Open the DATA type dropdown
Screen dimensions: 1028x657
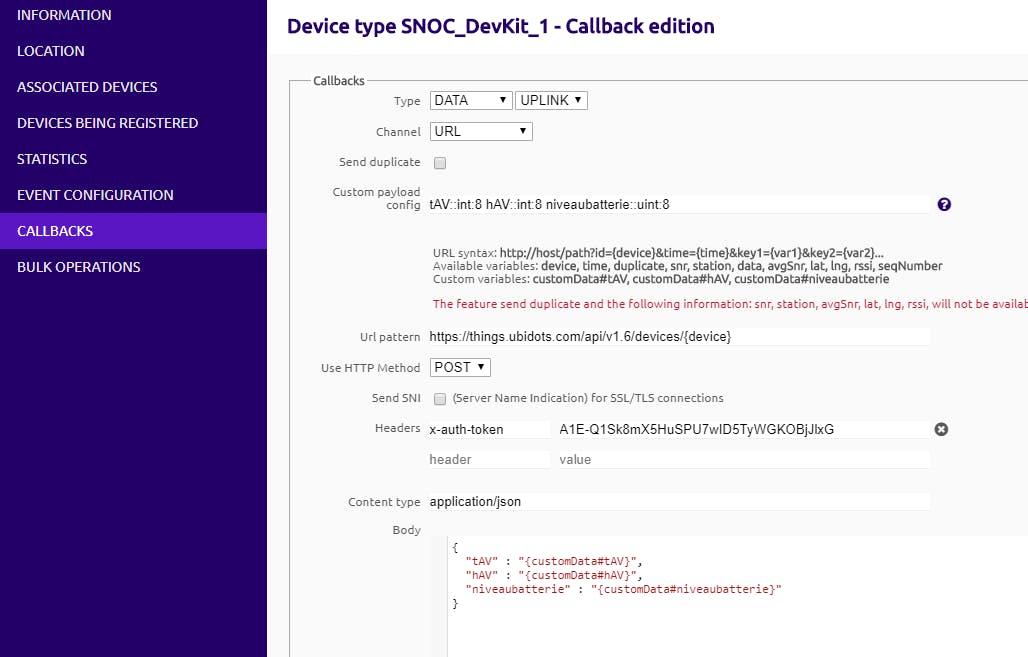click(x=471, y=100)
